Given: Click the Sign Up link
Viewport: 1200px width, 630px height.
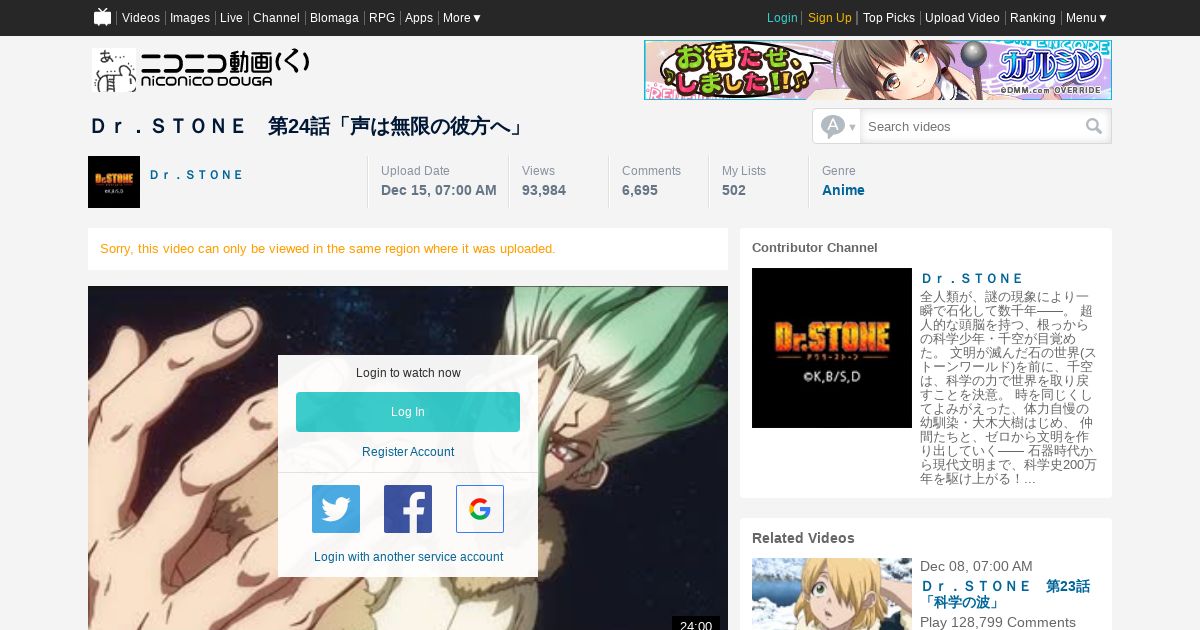Looking at the screenshot, I should (830, 18).
